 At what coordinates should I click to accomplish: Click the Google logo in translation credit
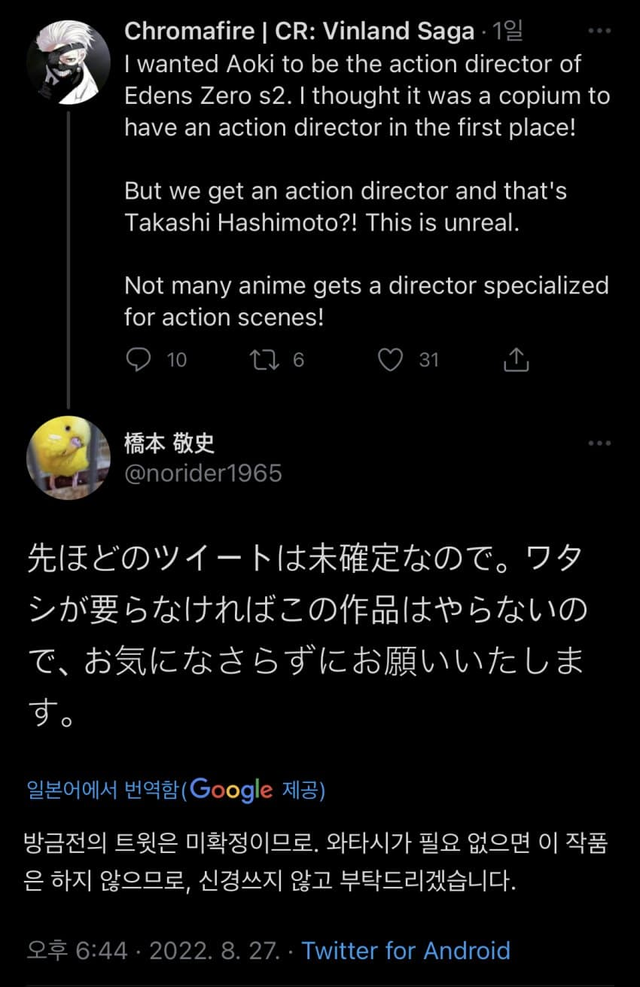coord(232,790)
